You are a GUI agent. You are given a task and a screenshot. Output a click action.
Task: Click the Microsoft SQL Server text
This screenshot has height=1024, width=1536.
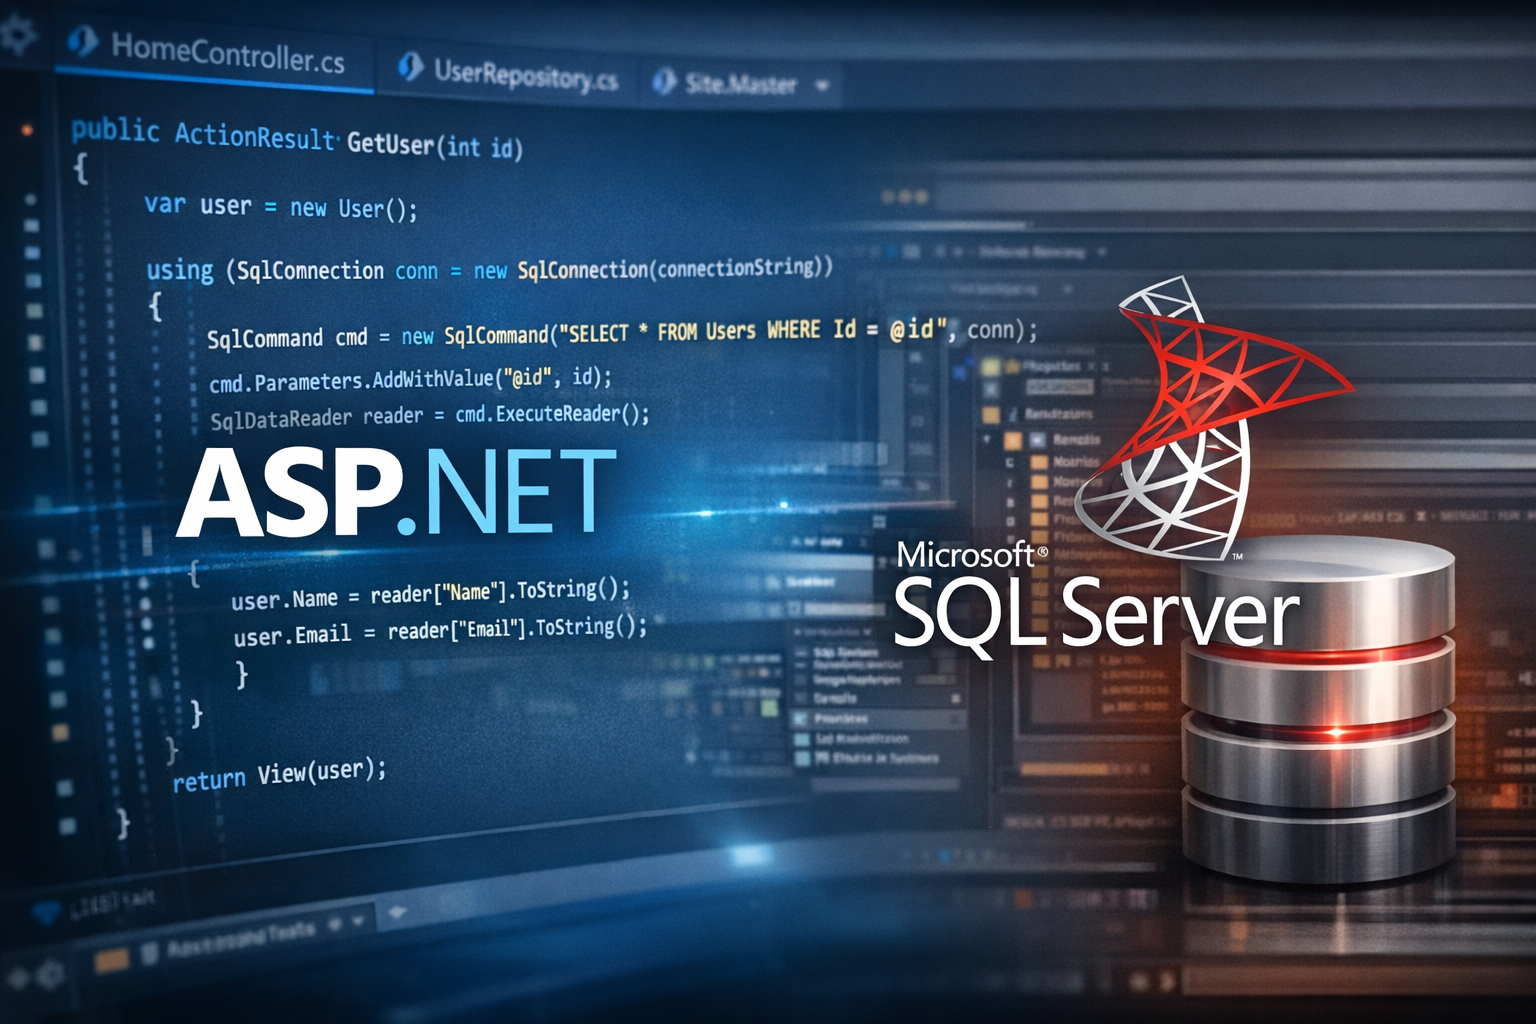(x=1095, y=598)
